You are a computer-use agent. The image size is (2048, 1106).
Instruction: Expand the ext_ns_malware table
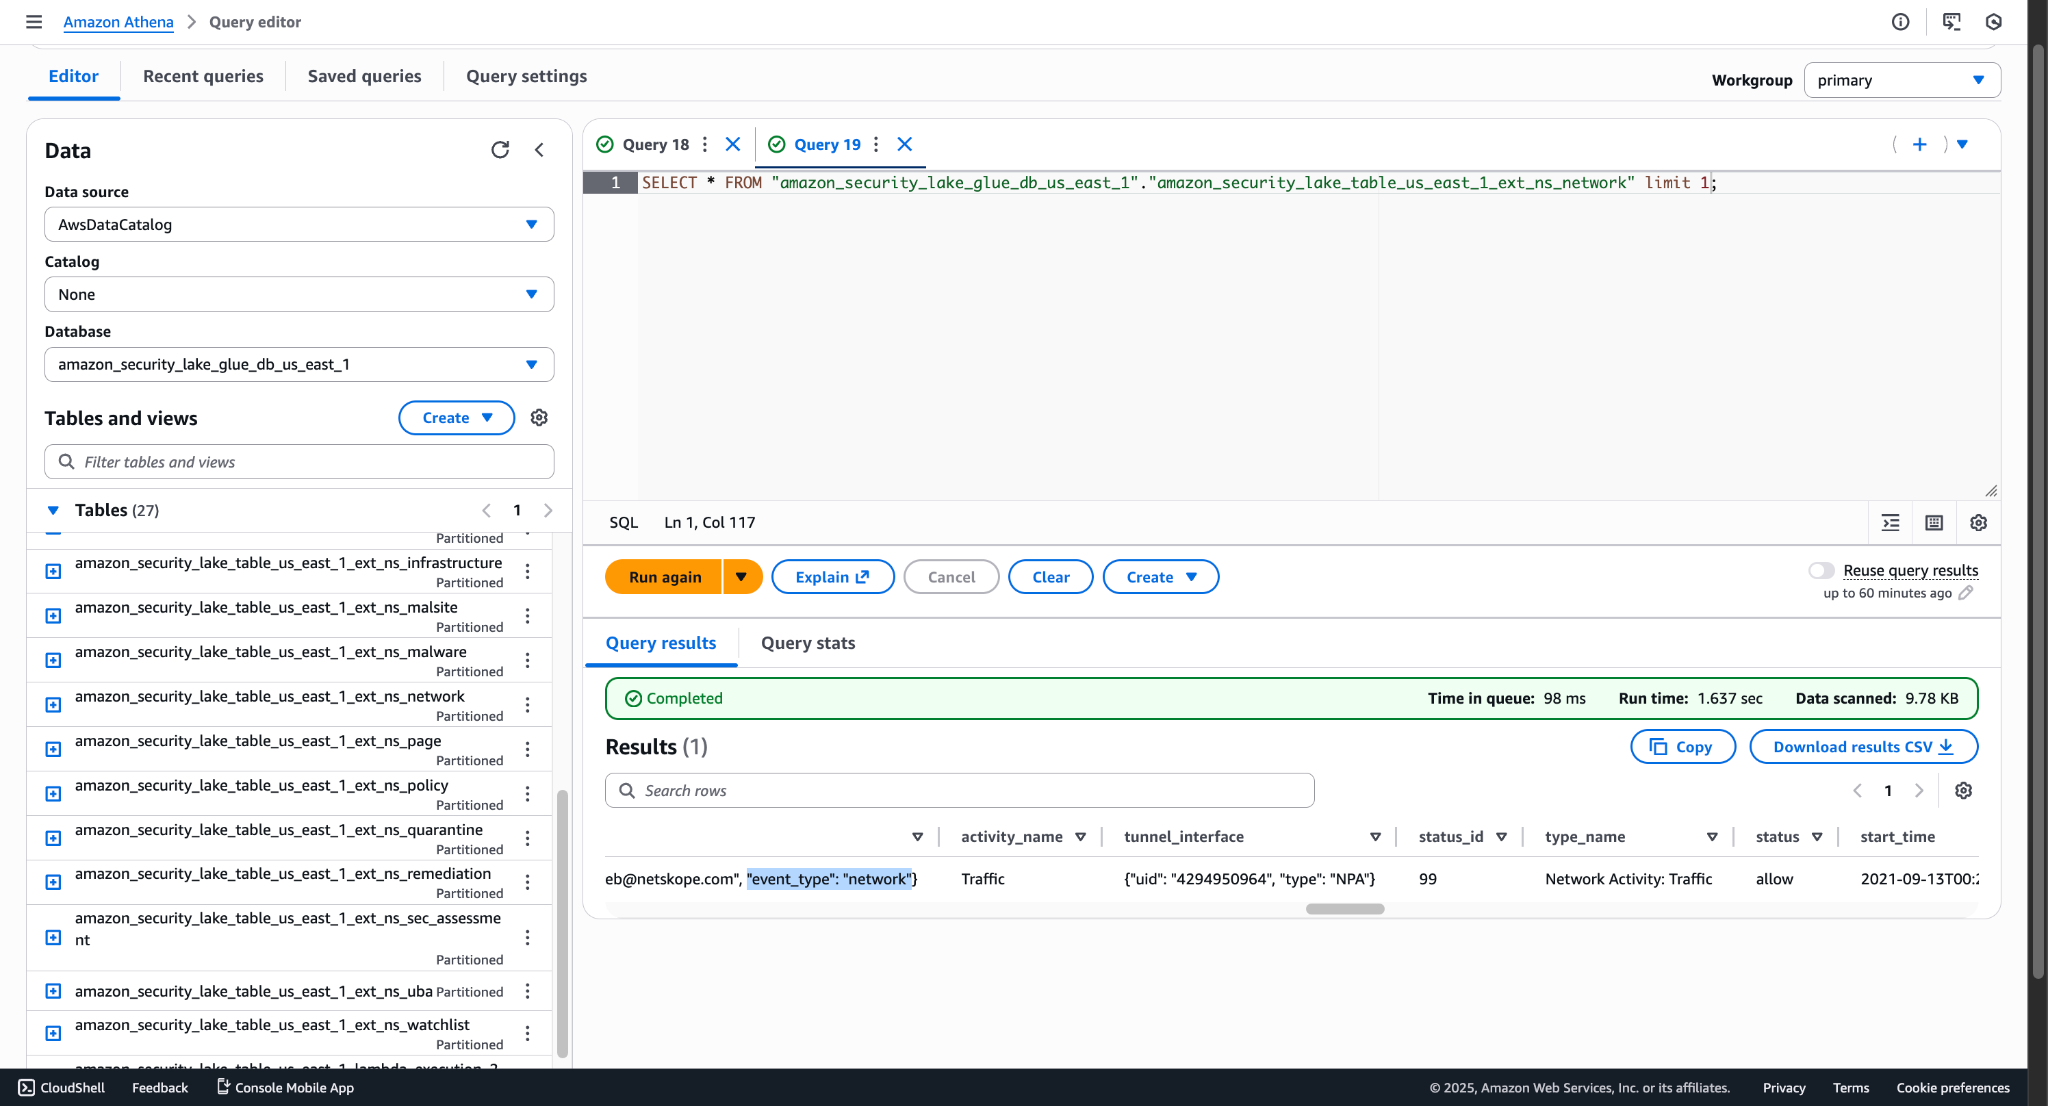point(54,661)
